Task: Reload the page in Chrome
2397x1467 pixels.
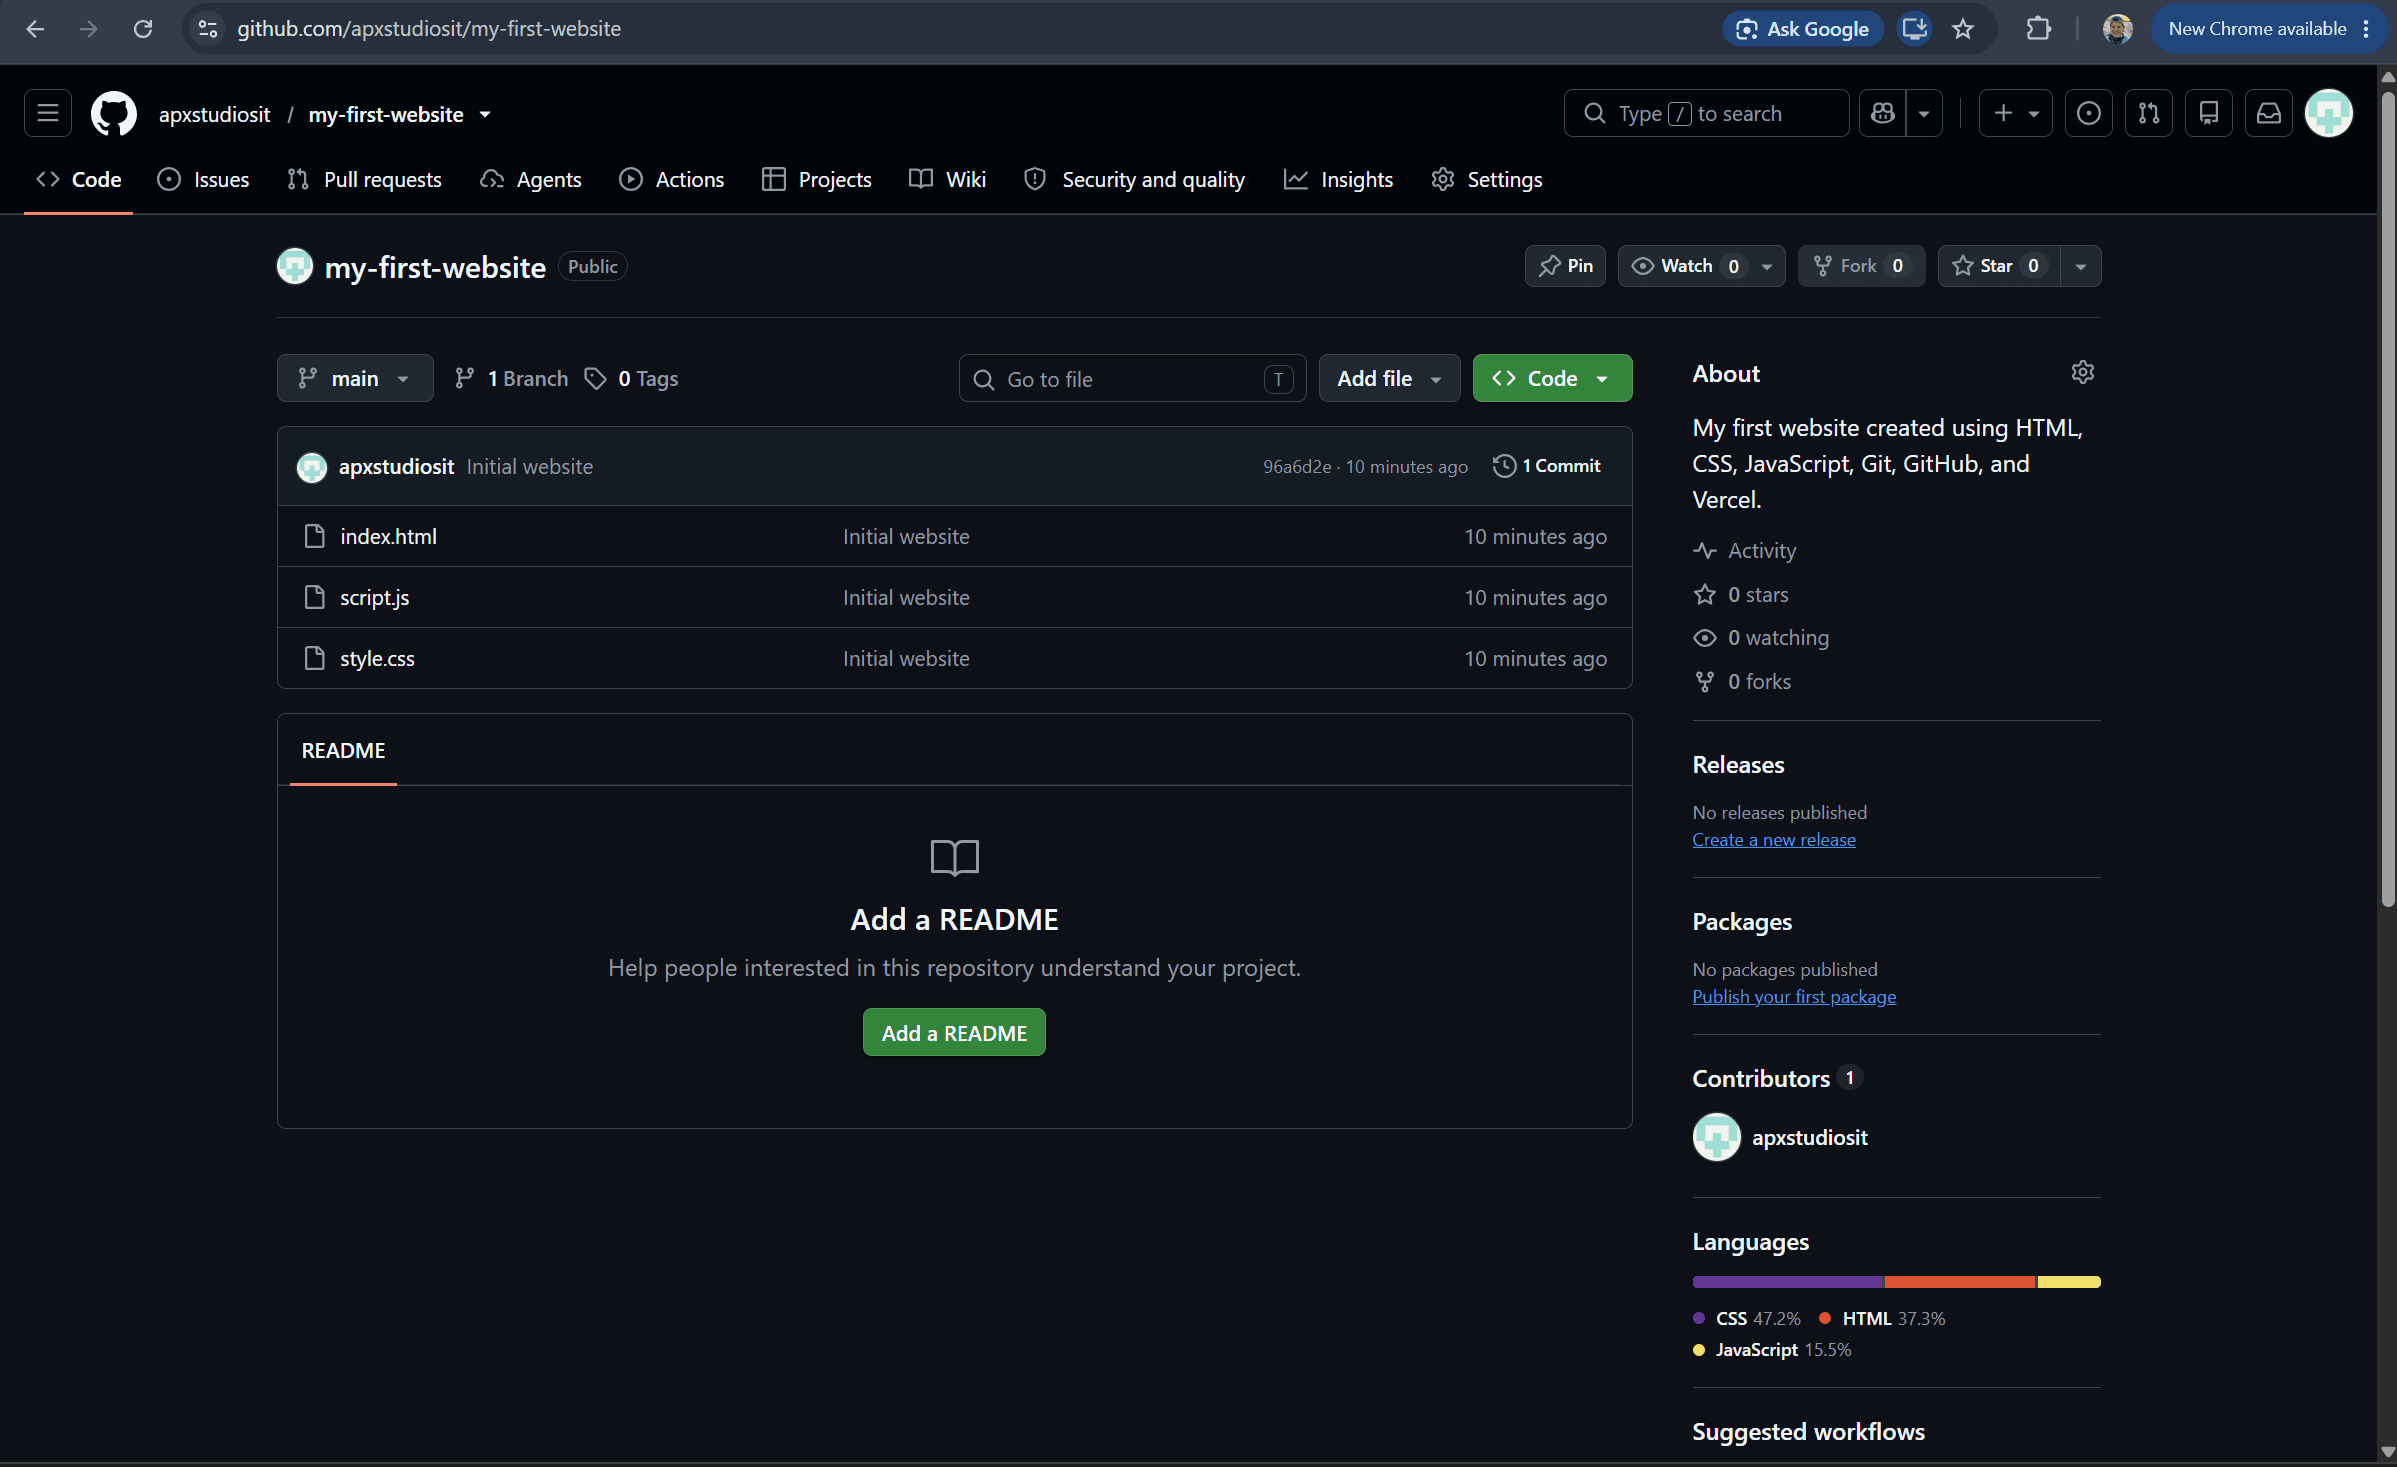Action: tap(143, 29)
